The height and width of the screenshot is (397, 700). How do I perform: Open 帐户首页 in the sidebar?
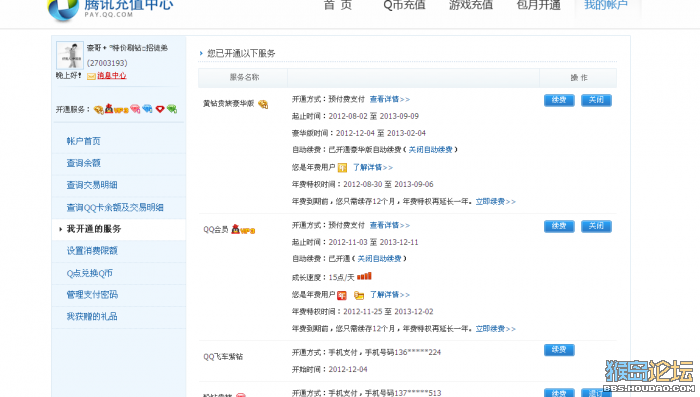pyautogui.click(x=83, y=141)
